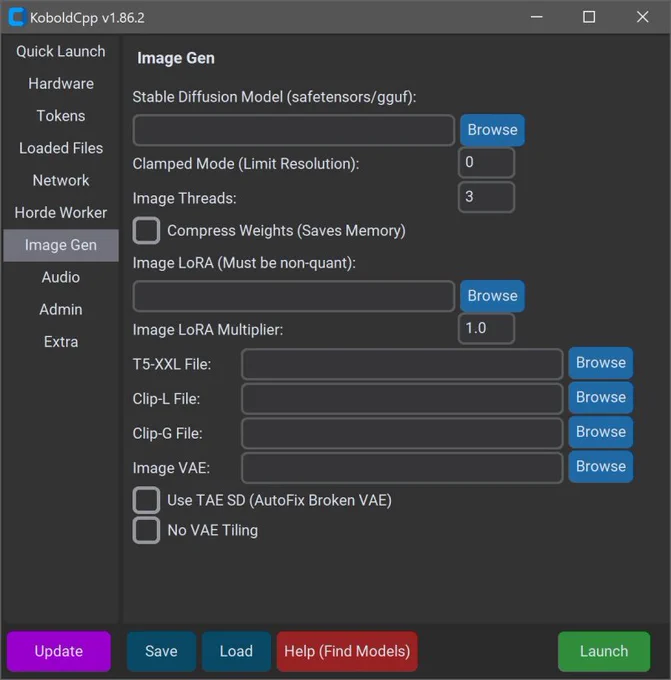Viewport: 671px width, 680px height.
Task: Select the Image Gen tab
Action: (61, 245)
